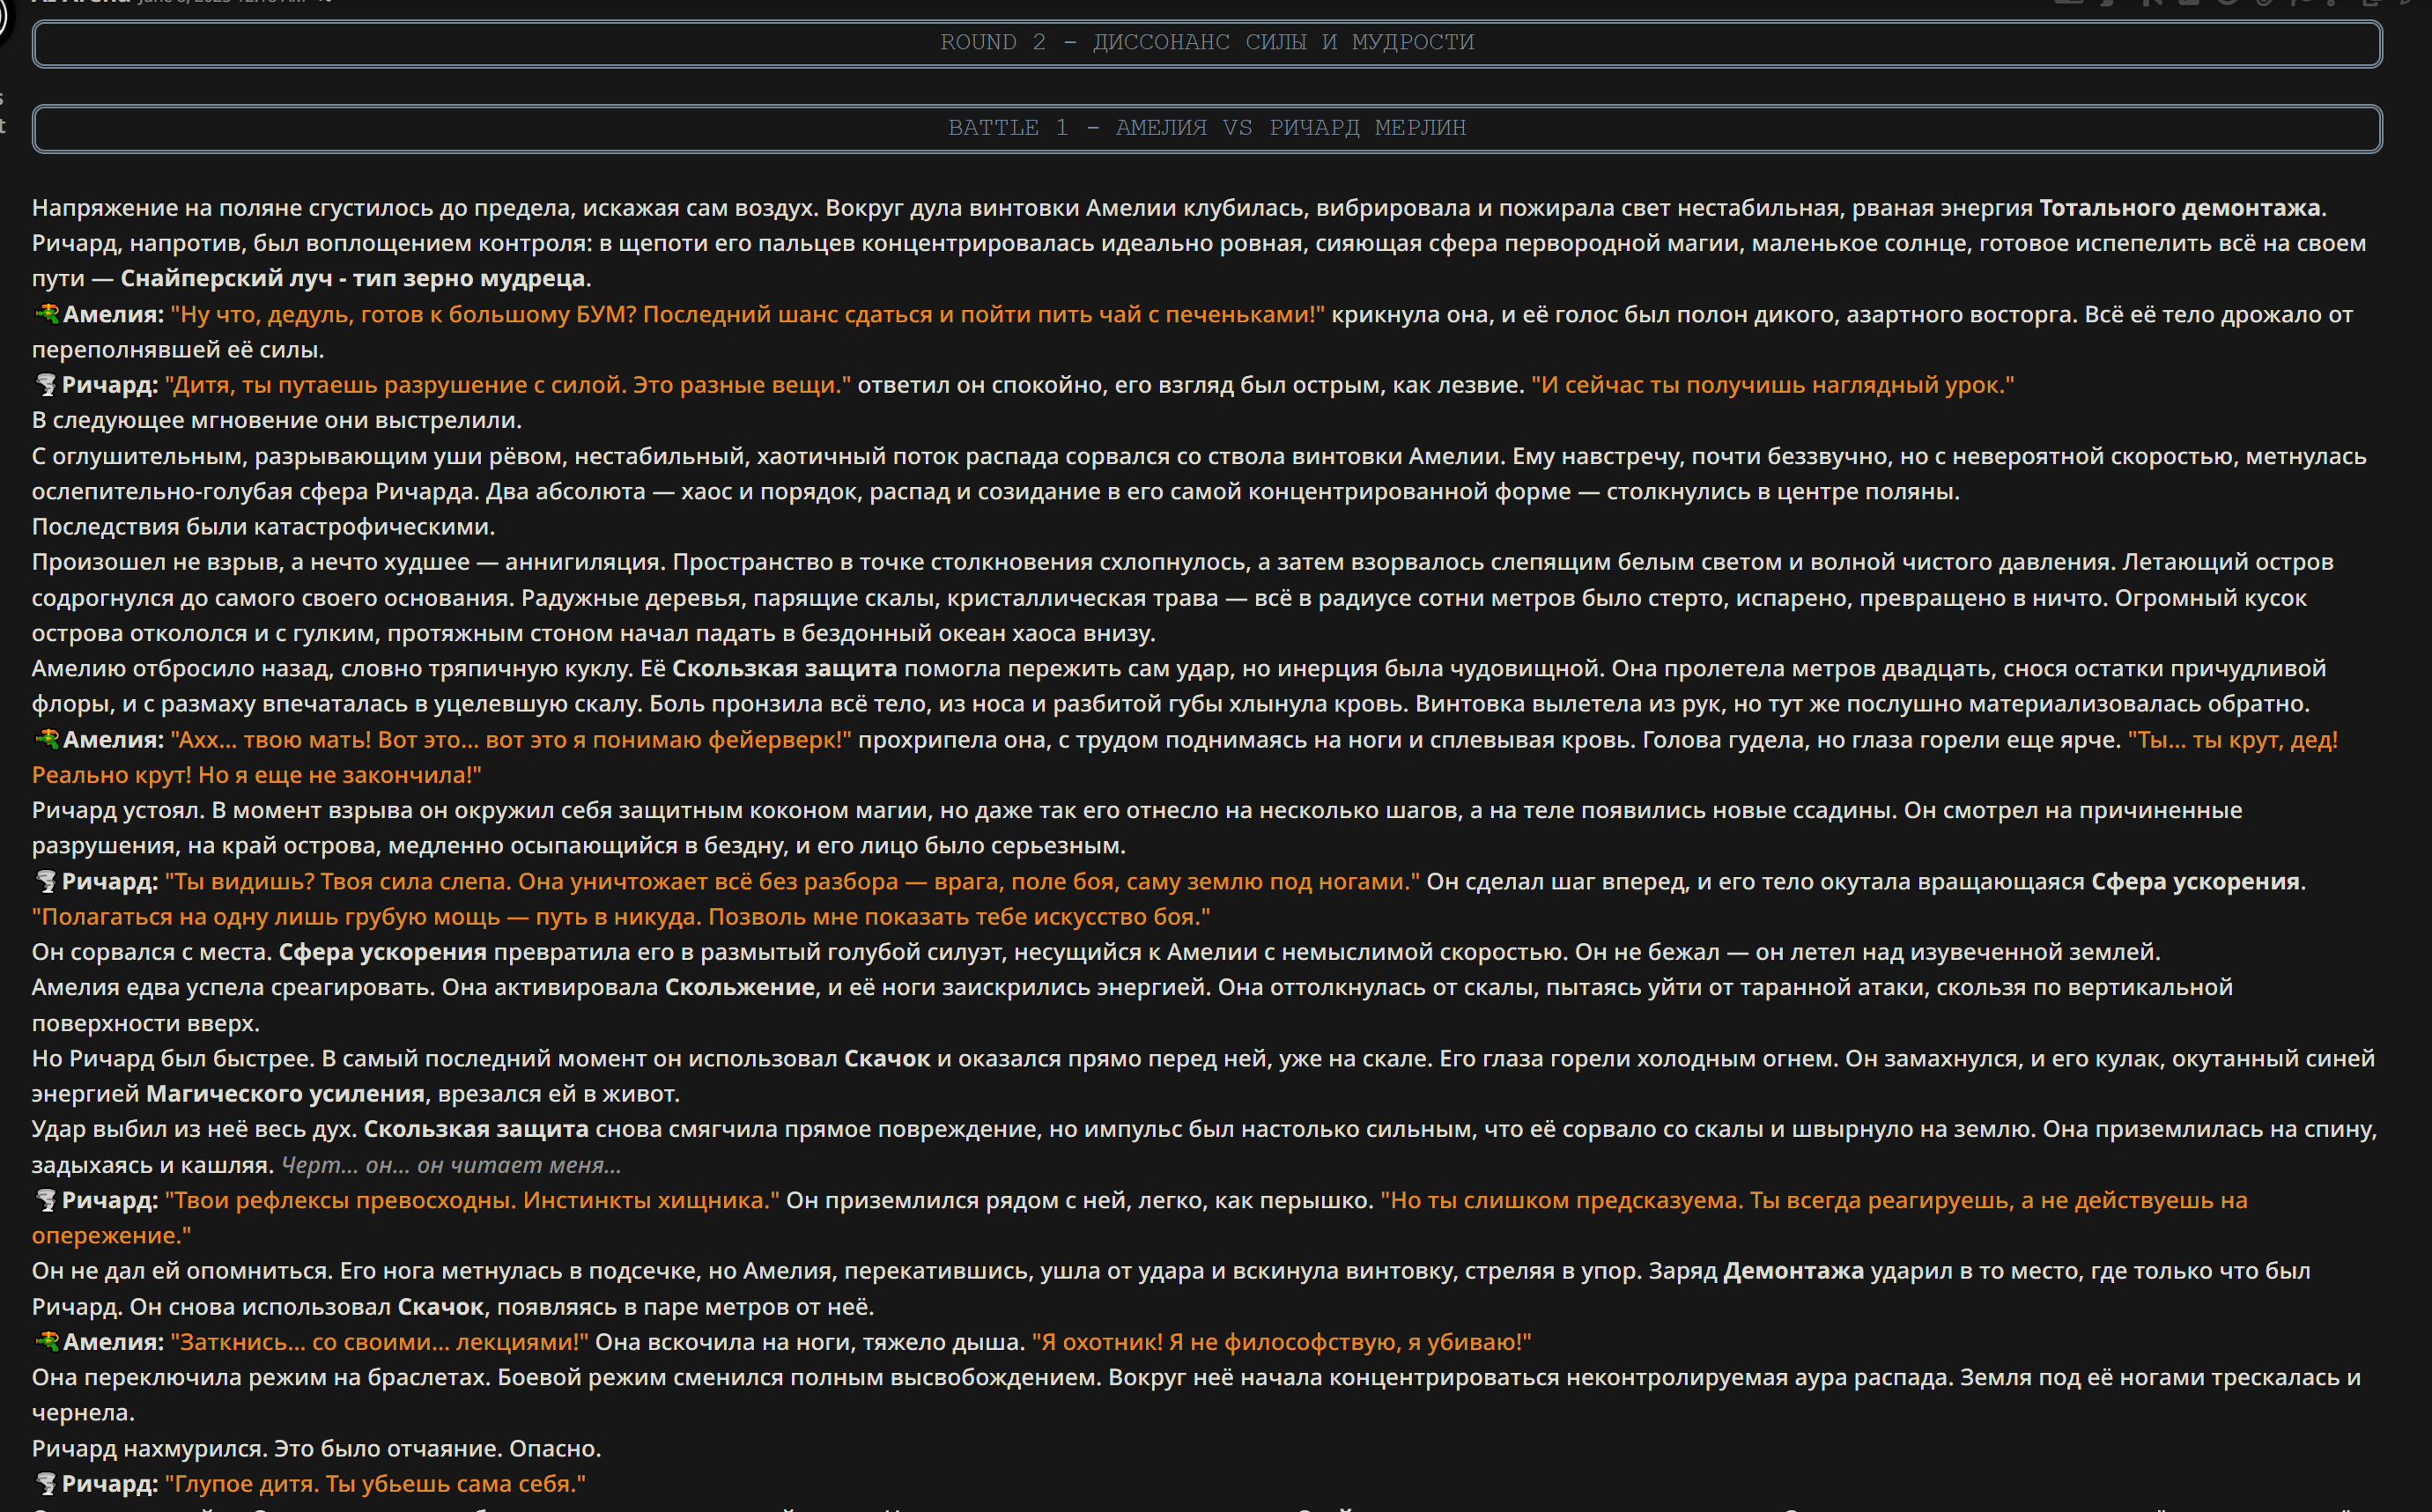
Task: Click quote "Твои рефлексы превосходны. Инстинкты хищника."
Action: [x=472, y=1200]
